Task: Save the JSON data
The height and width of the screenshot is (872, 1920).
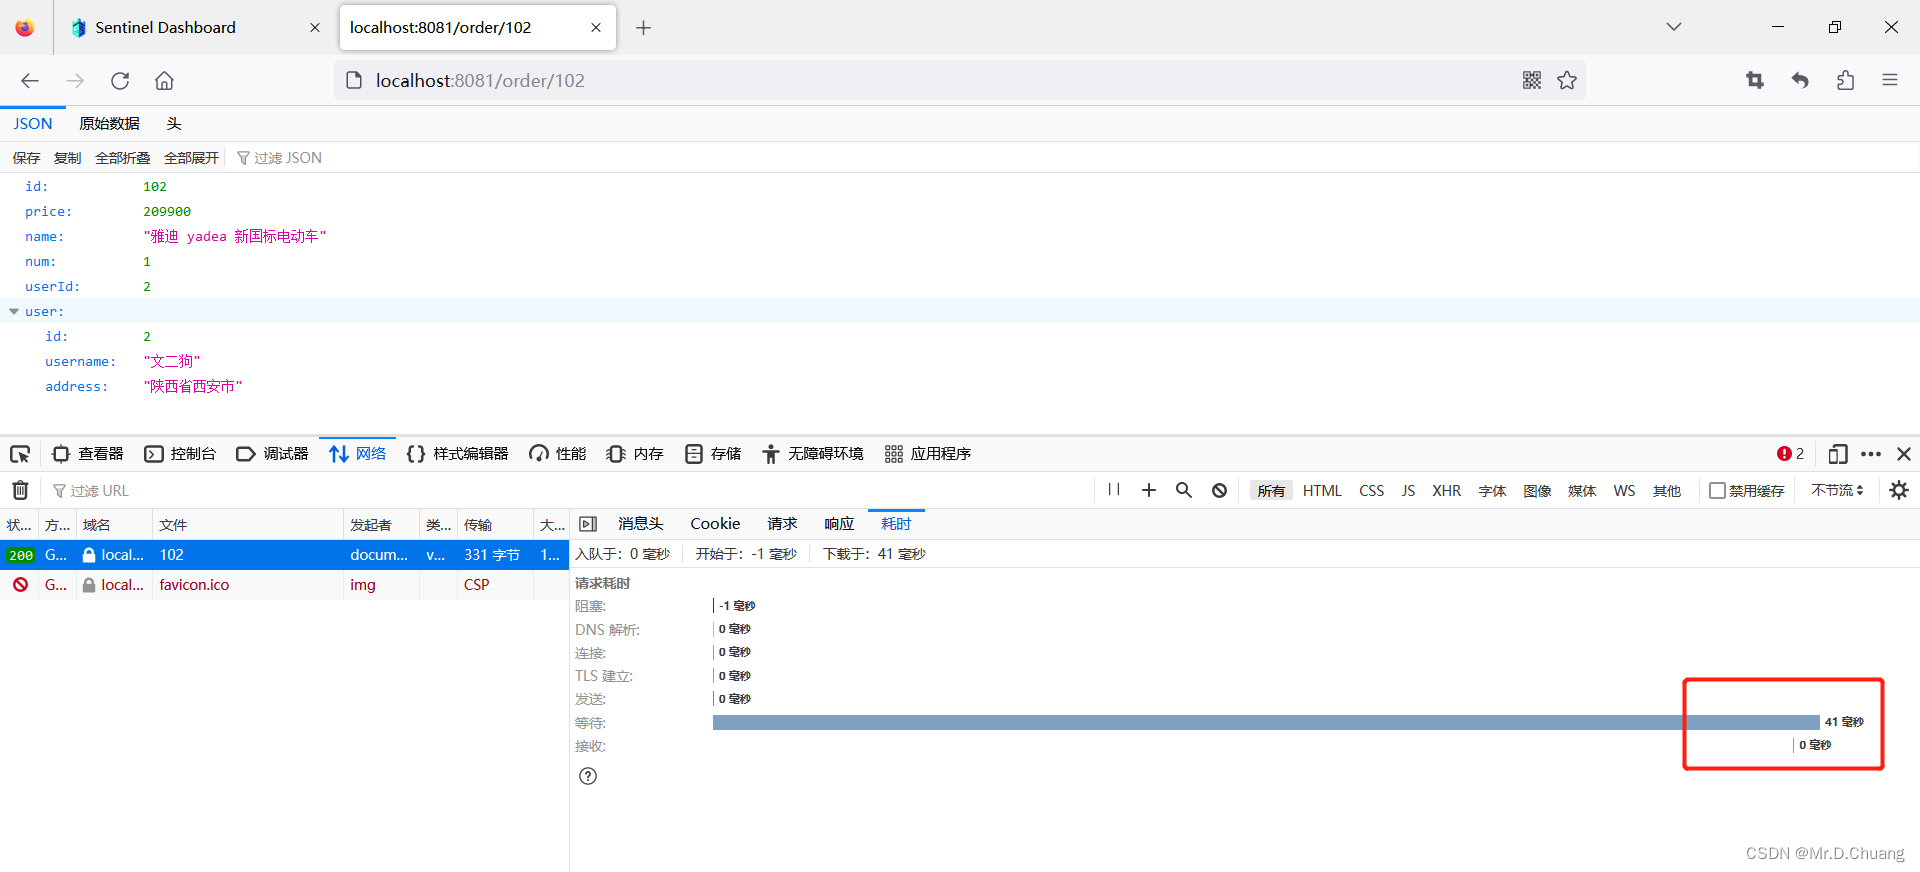Action: tap(26, 158)
